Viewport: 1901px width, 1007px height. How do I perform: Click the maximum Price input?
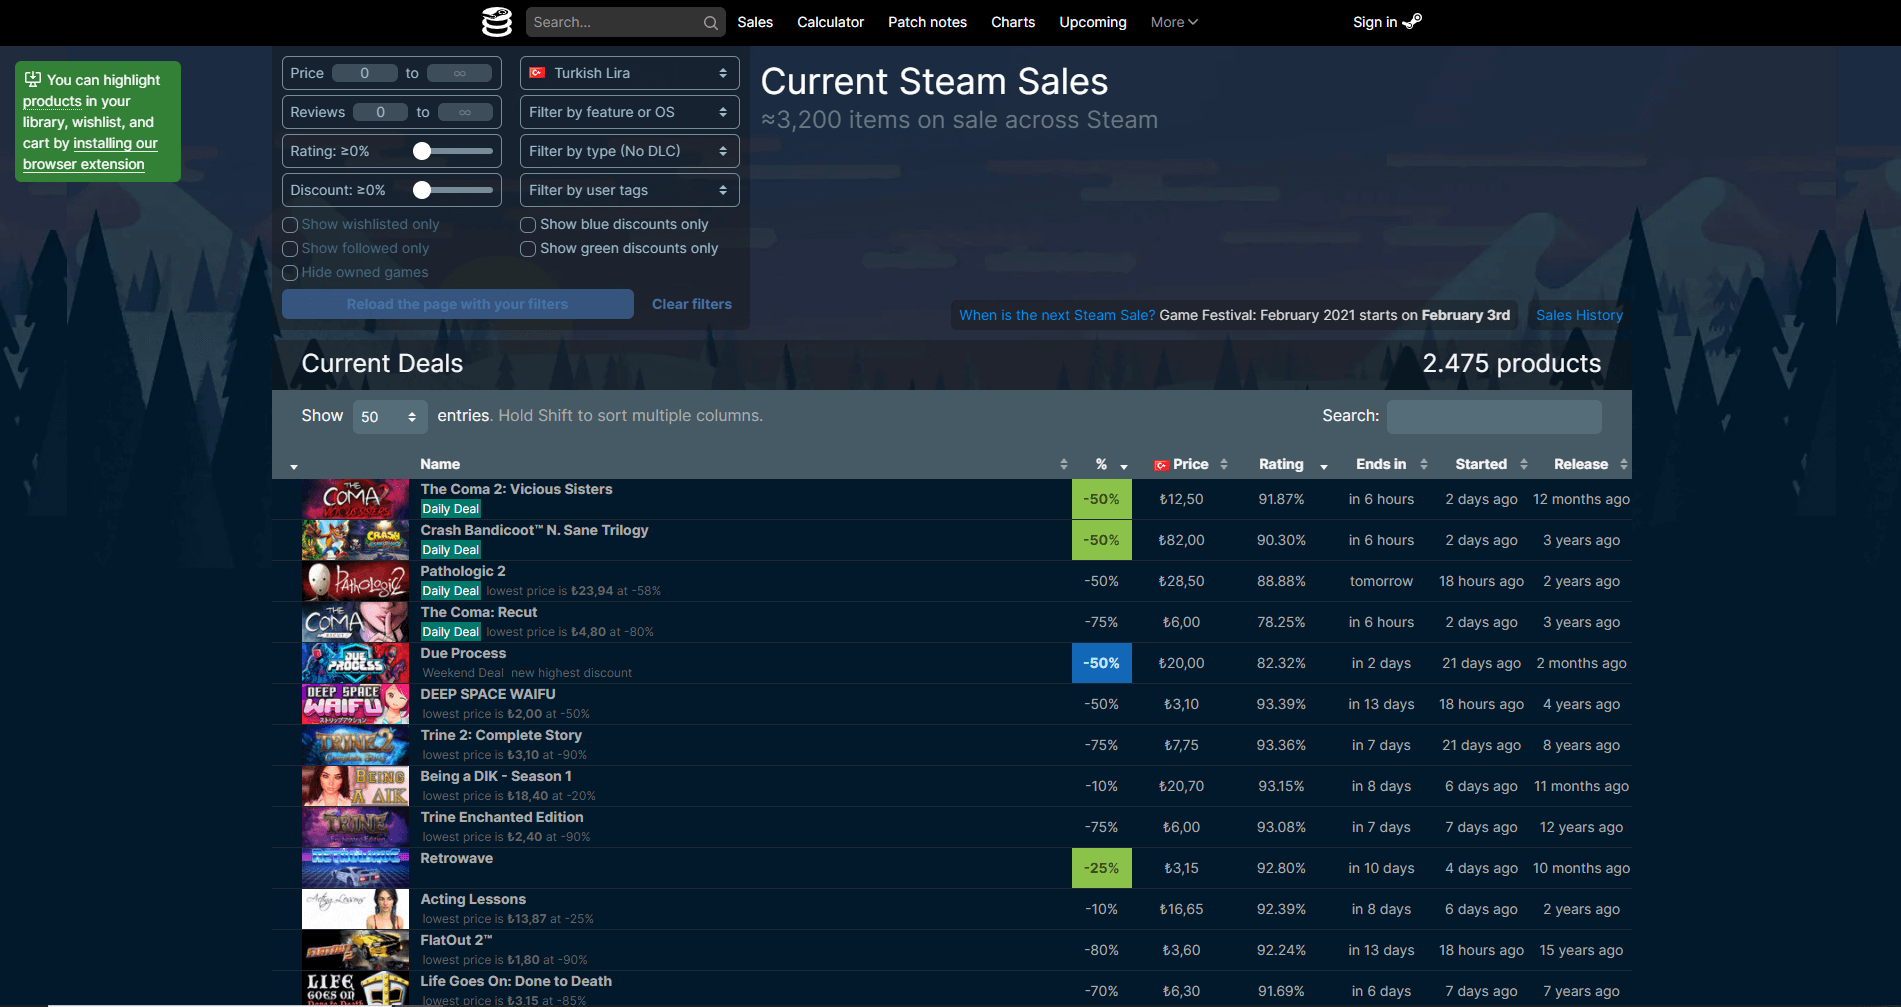tap(460, 73)
